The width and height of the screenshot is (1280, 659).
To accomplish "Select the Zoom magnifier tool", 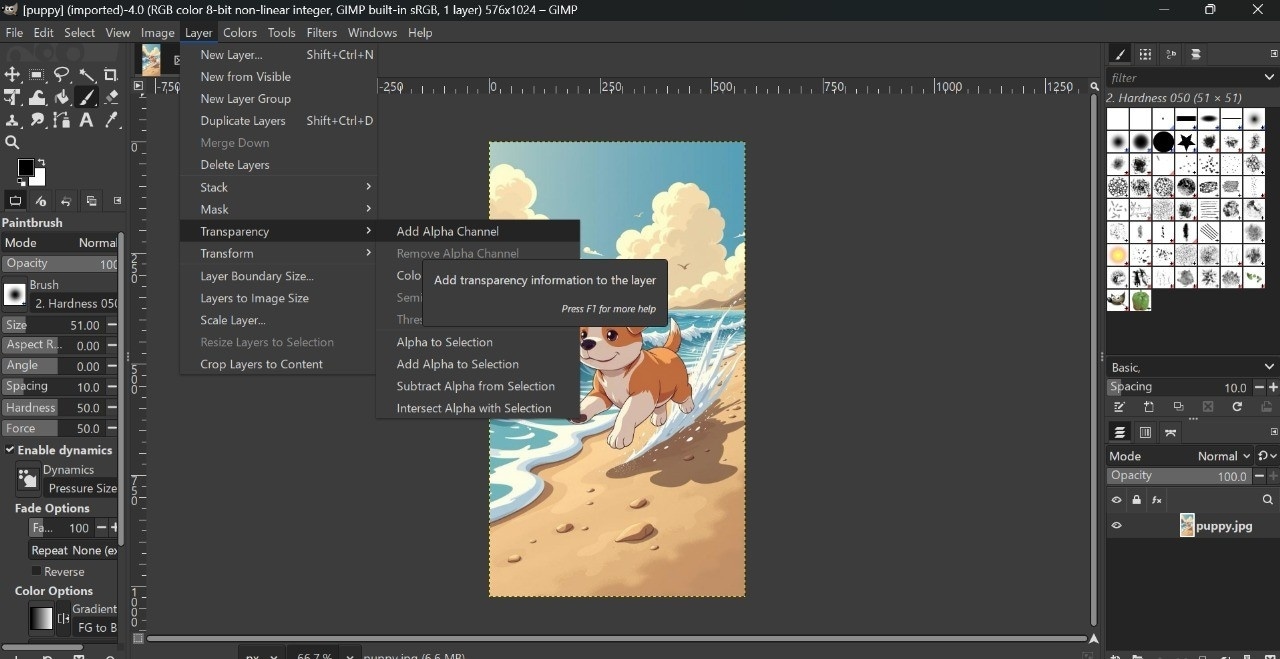I will [12, 144].
